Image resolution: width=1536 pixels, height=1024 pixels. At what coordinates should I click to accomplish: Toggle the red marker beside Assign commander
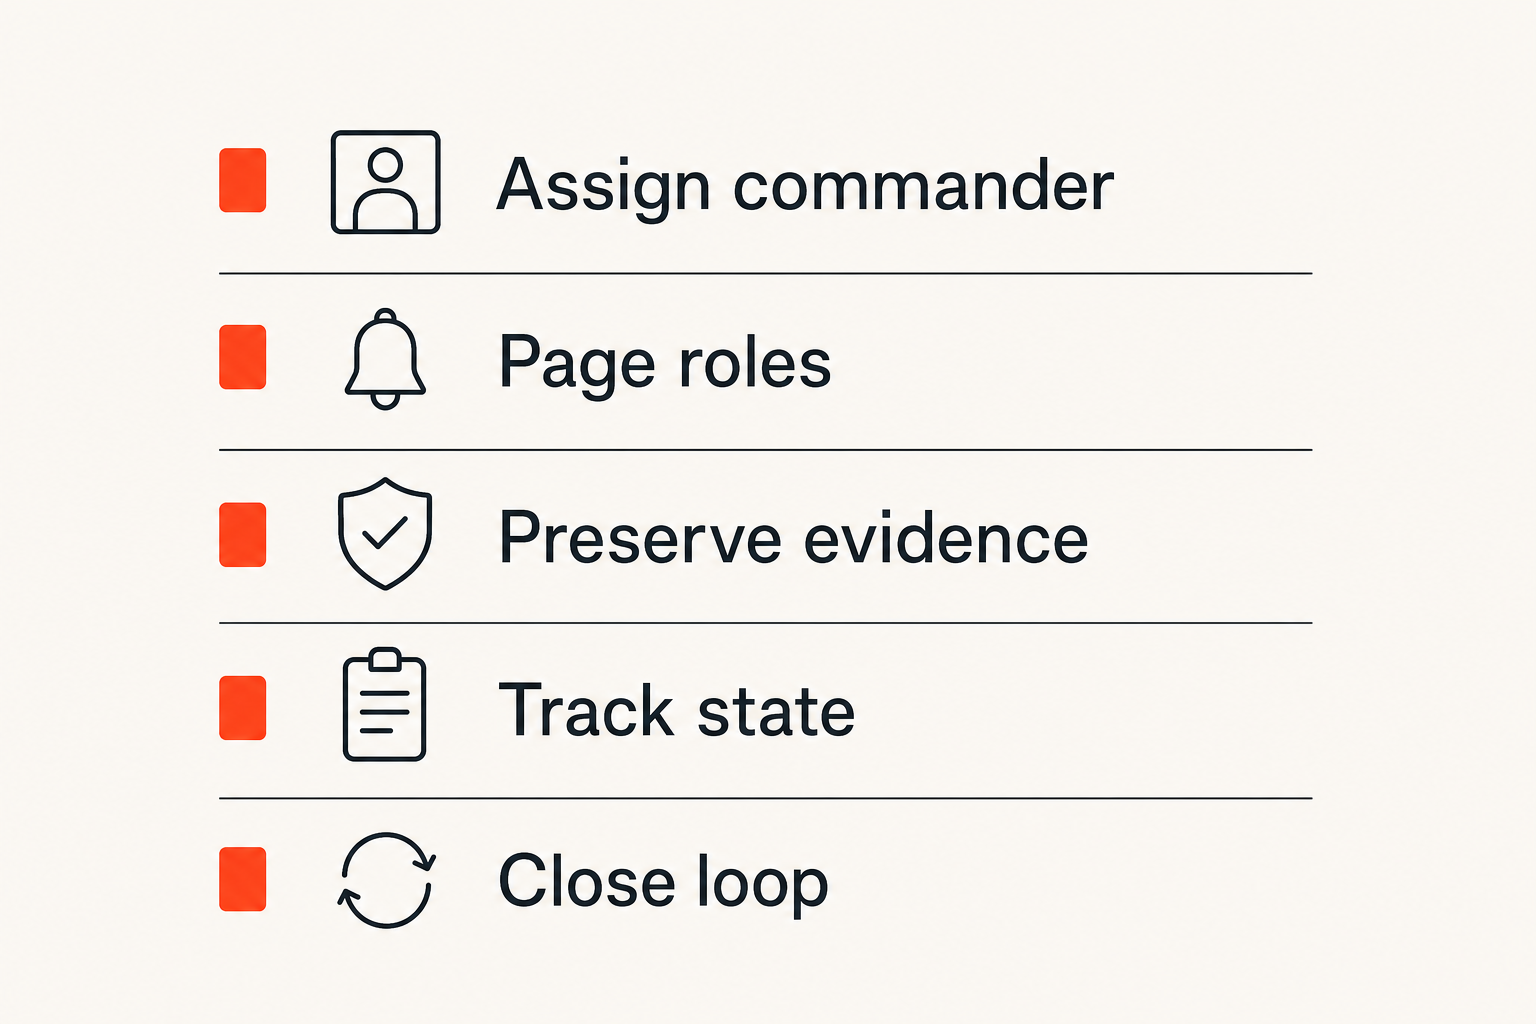click(x=243, y=180)
